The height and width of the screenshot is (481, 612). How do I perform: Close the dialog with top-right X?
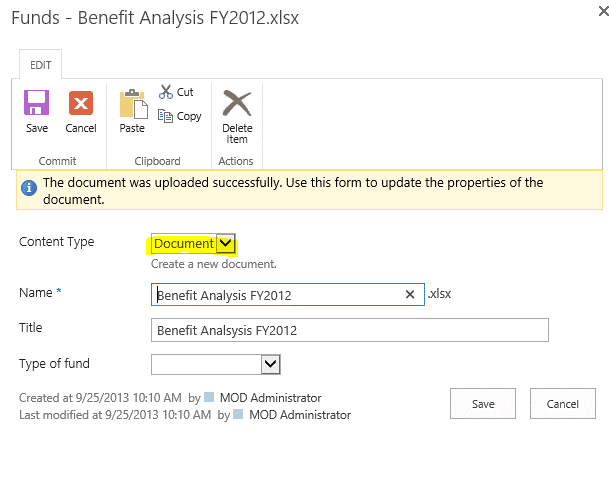click(x=603, y=11)
